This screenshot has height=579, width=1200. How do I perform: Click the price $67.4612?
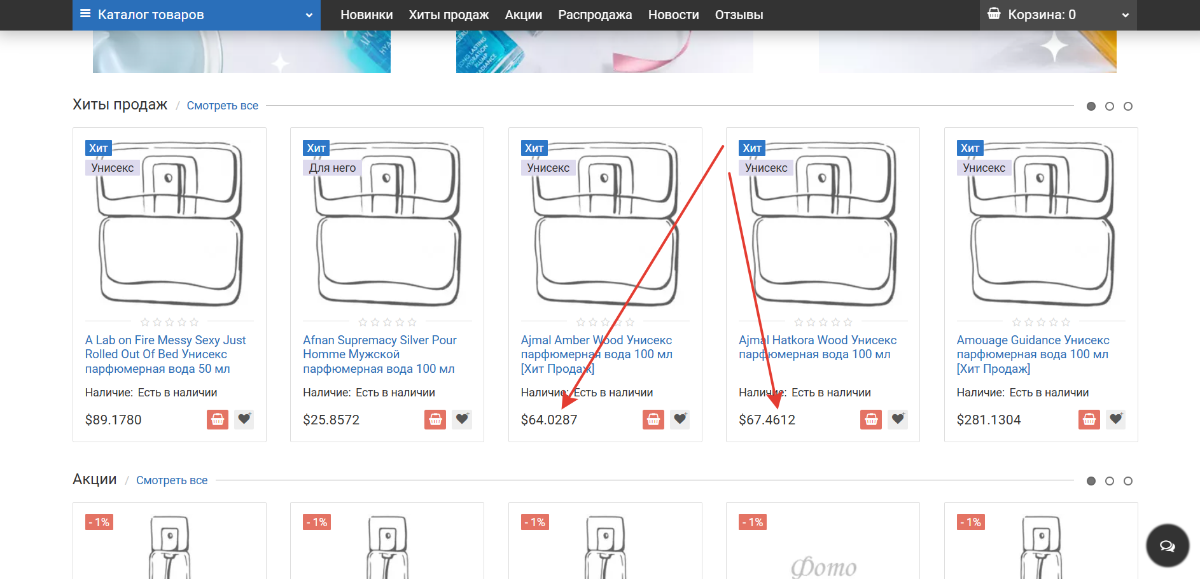coord(767,420)
